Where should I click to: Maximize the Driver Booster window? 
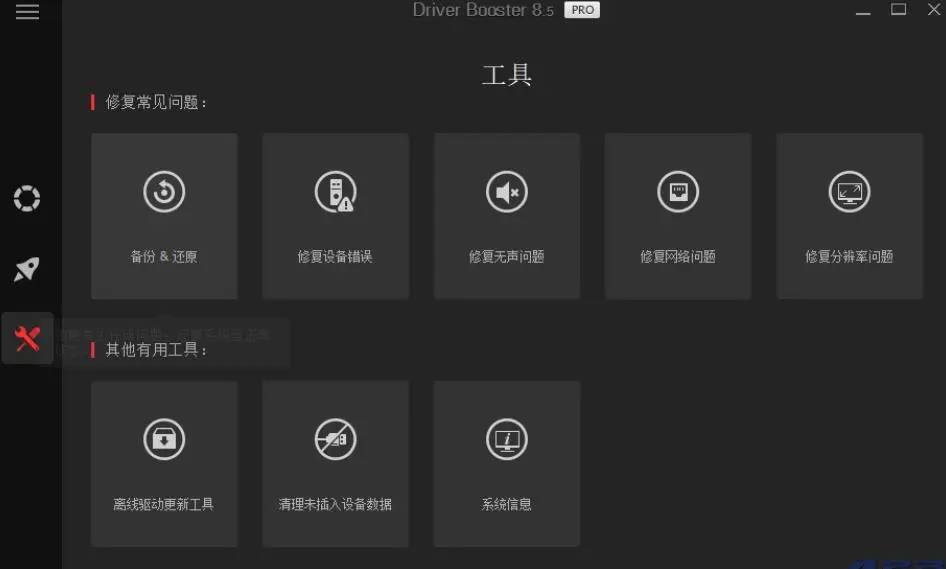[x=898, y=10]
